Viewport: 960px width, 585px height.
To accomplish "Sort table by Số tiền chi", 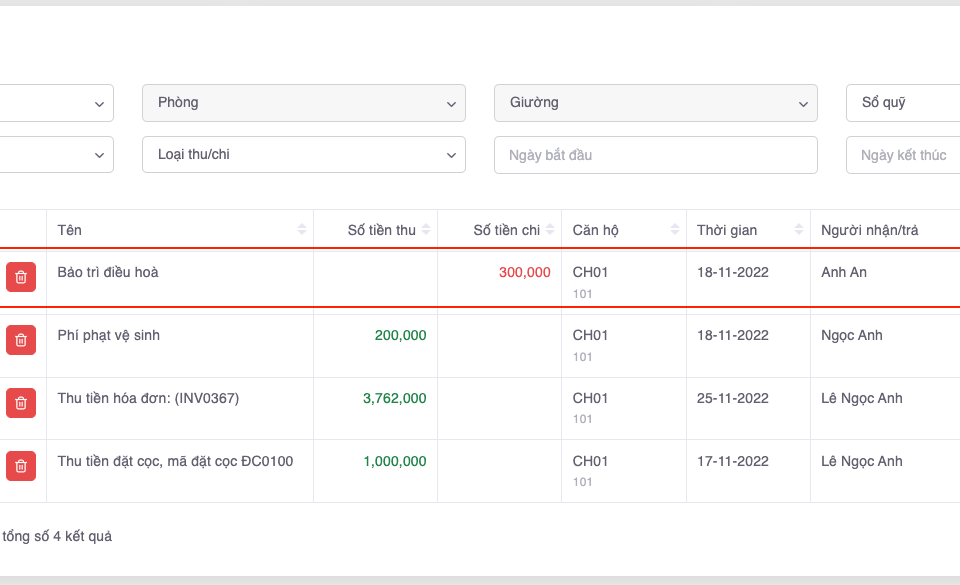I will click(x=550, y=230).
